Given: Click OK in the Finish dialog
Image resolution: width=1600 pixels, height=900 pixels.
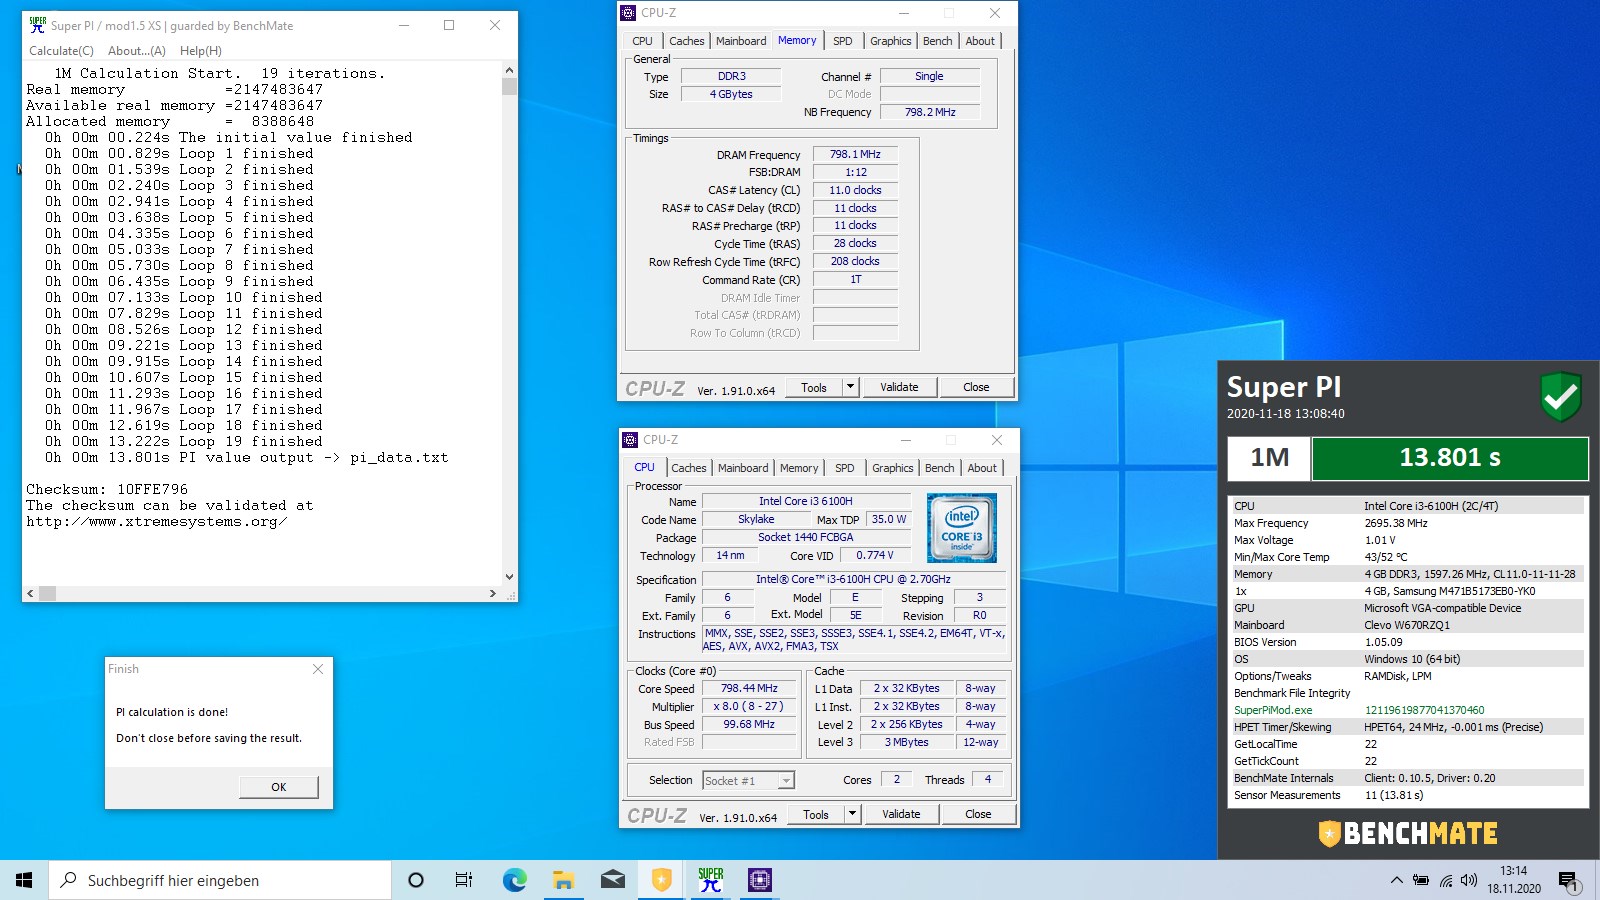Looking at the screenshot, I should tap(279, 787).
